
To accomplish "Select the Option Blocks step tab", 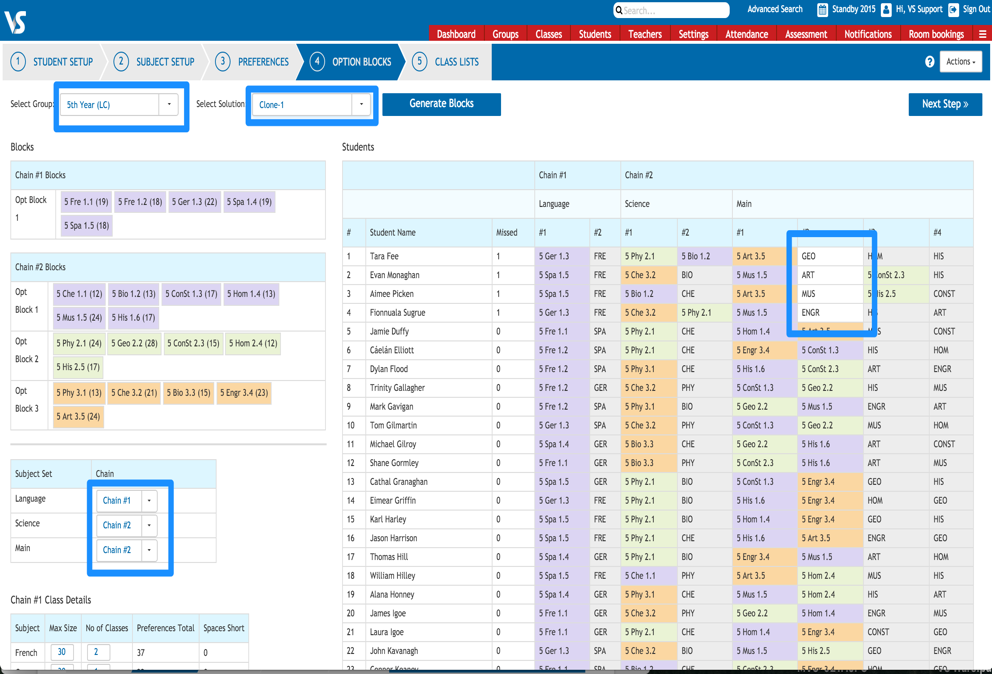I will [351, 61].
